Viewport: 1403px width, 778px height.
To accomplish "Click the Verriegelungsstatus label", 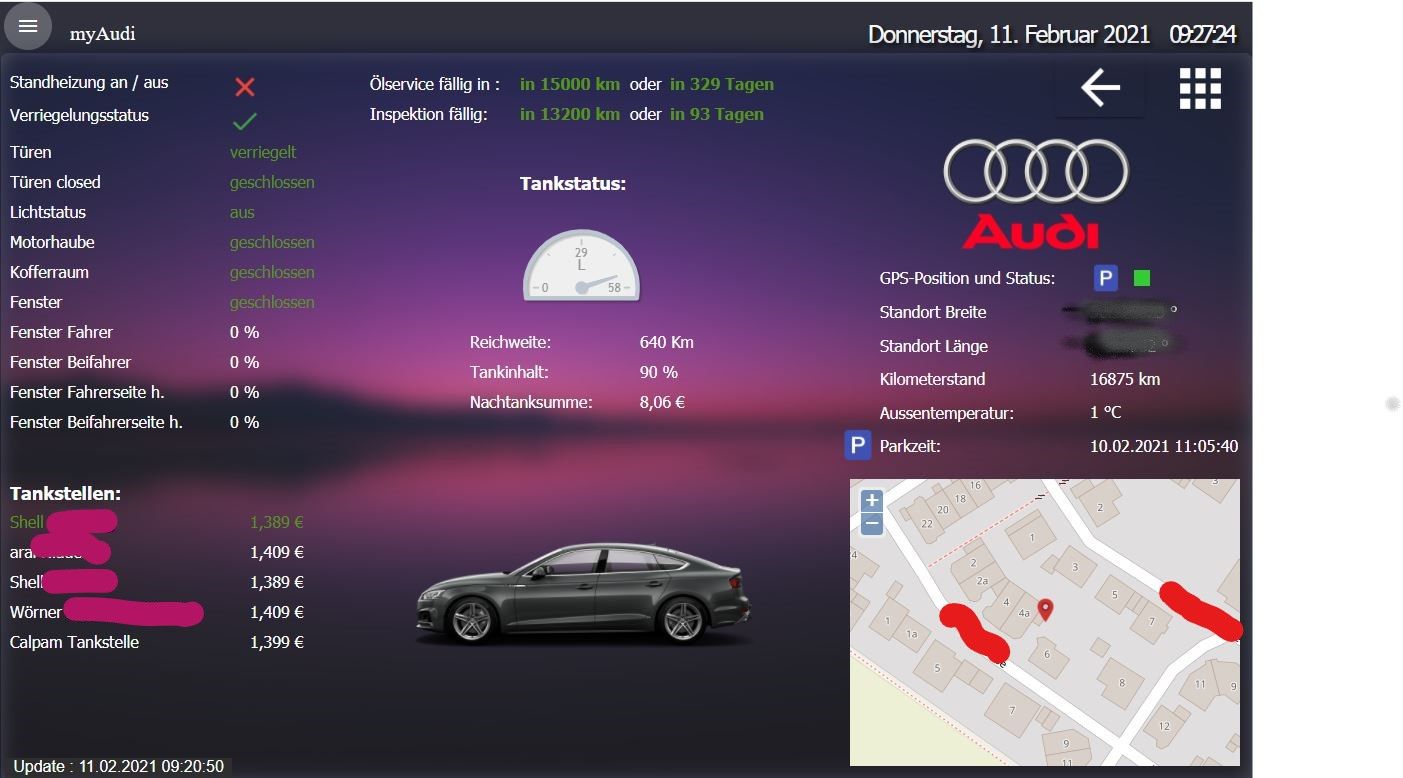I will tap(79, 115).
